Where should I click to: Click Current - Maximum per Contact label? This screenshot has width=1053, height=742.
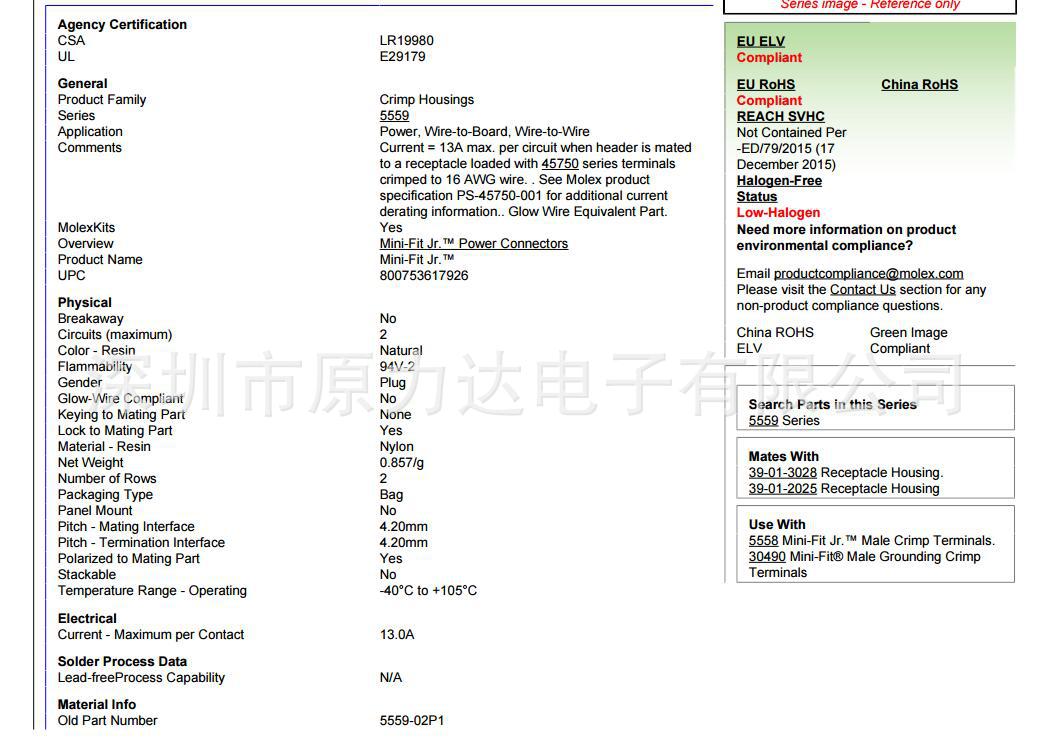point(151,635)
